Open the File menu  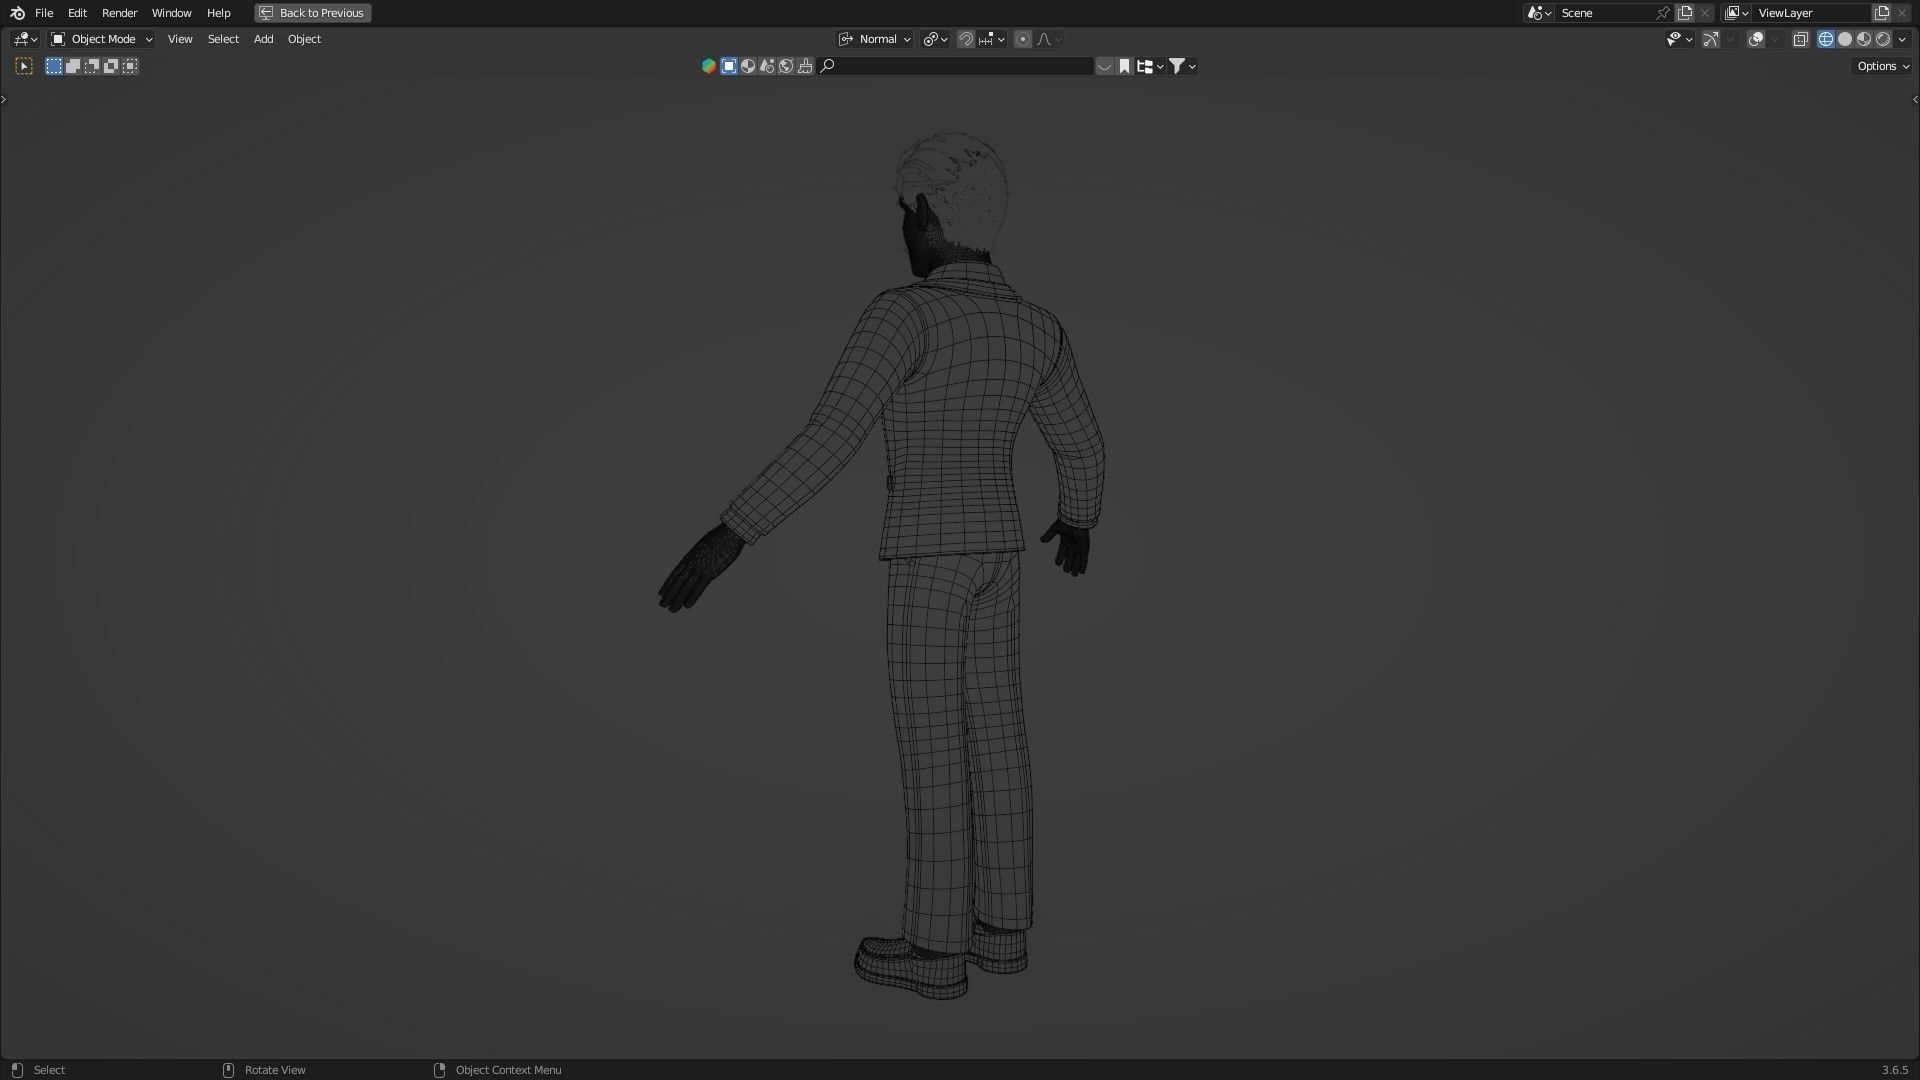click(x=44, y=13)
